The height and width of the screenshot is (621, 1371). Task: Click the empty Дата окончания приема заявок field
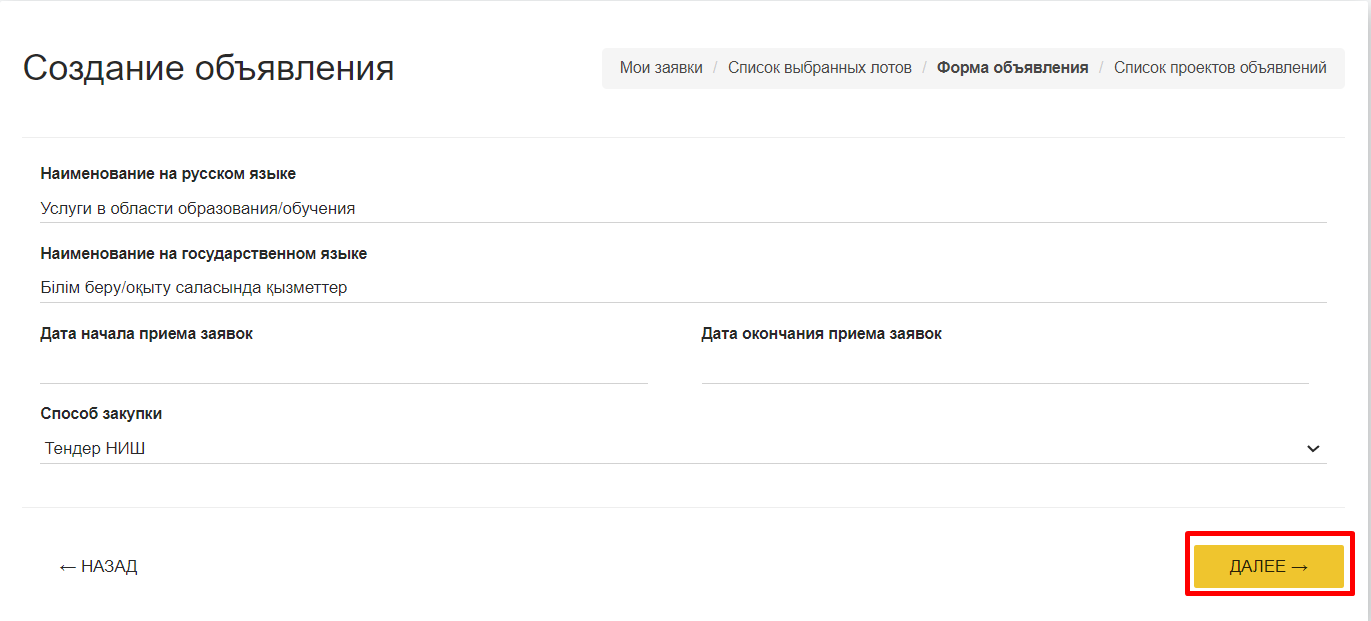click(x=1005, y=369)
